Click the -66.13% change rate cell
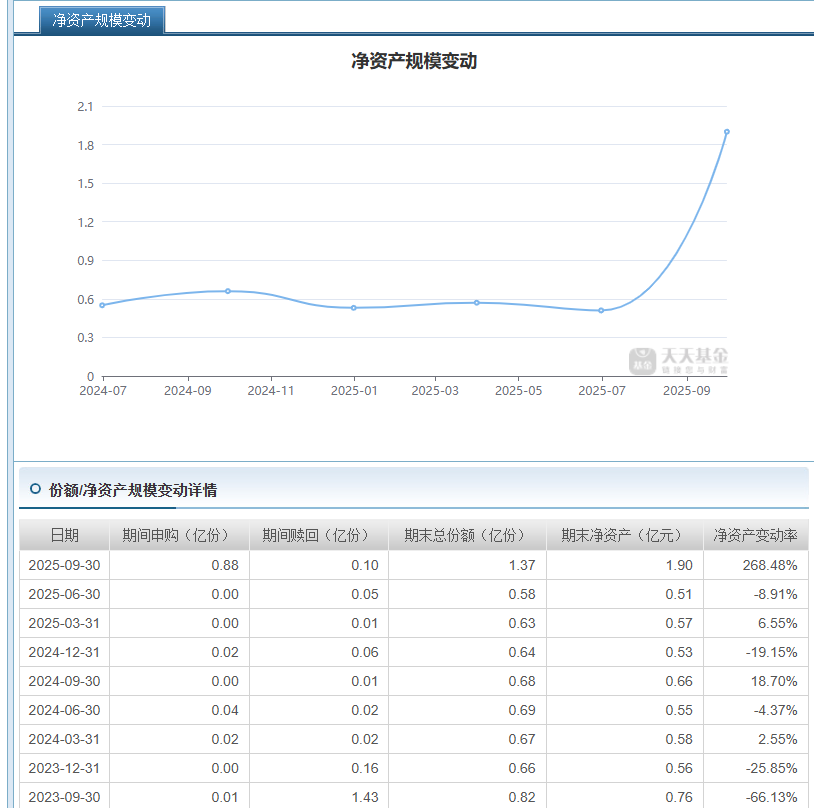This screenshot has width=814, height=808. [755, 797]
